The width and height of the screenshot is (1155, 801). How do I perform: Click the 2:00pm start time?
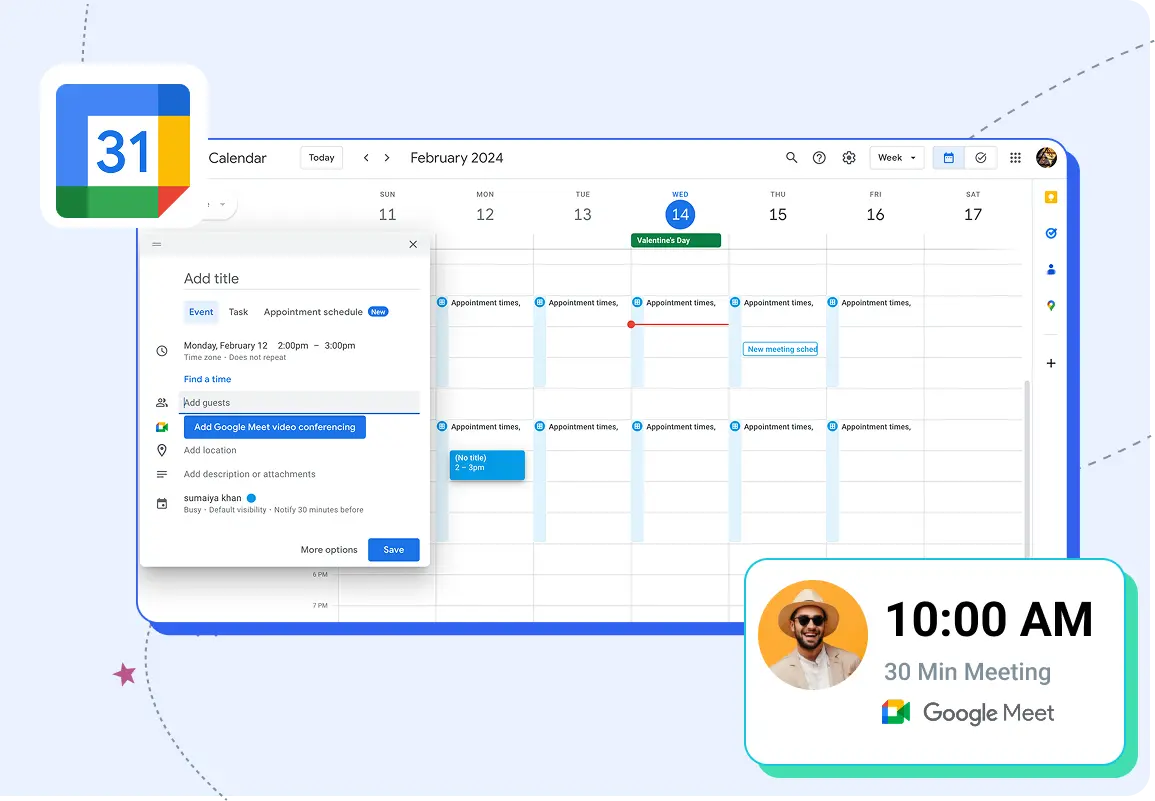(x=293, y=346)
